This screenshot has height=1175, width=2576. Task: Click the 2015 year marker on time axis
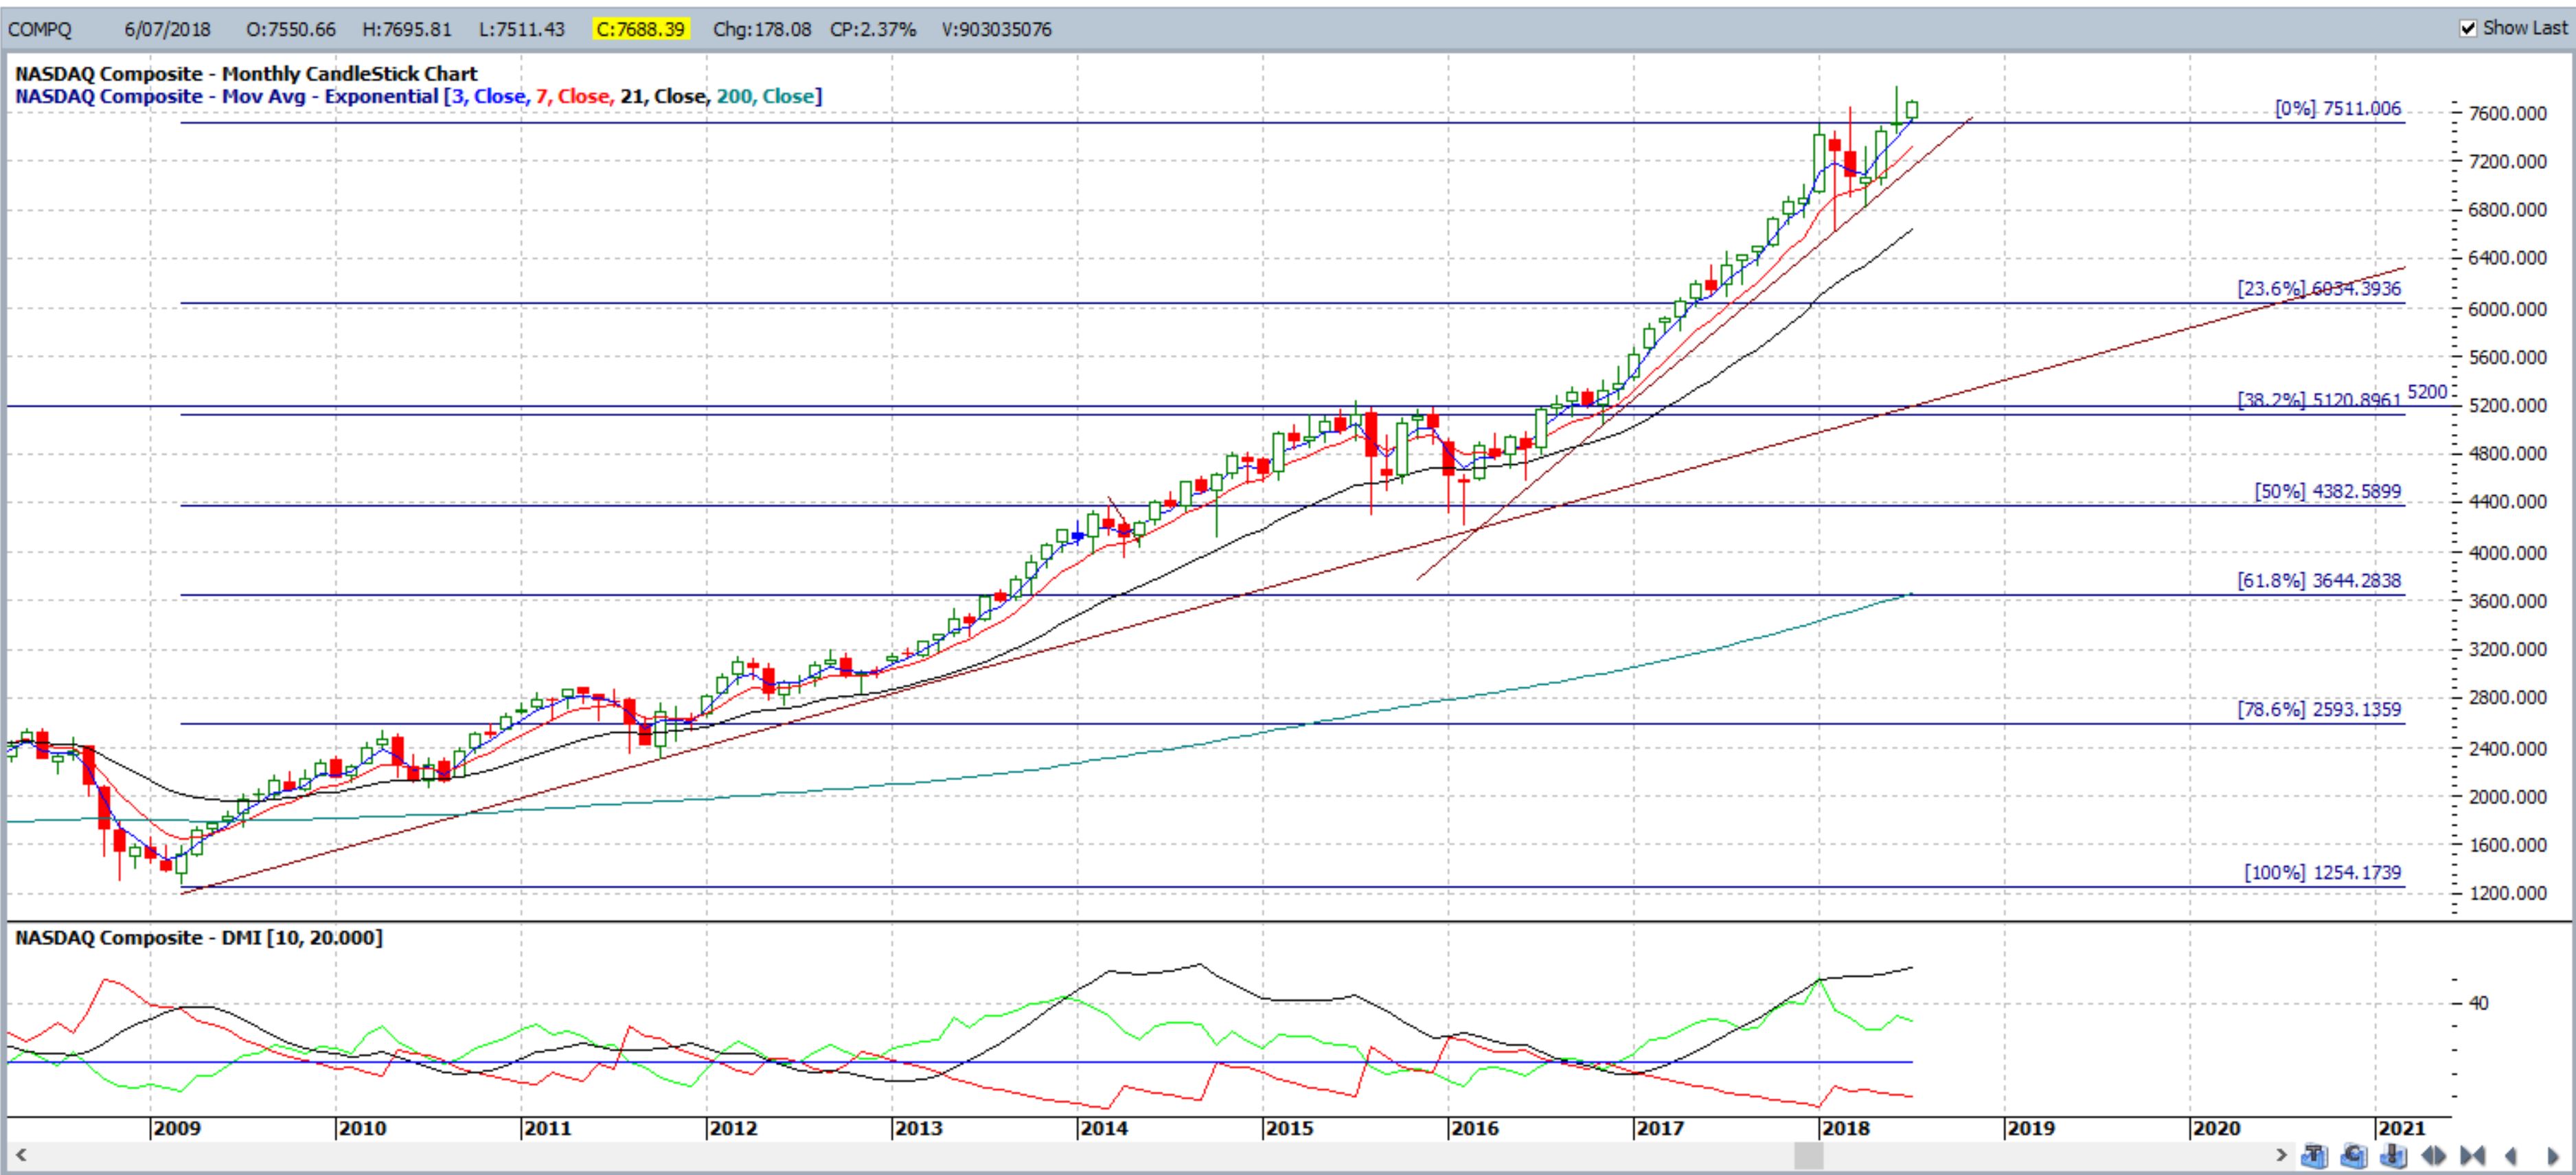coord(1289,1128)
